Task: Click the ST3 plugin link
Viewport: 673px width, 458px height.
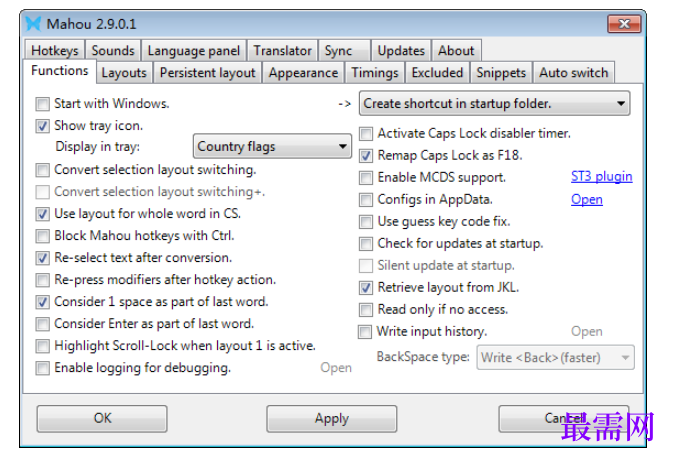Action: click(x=601, y=176)
